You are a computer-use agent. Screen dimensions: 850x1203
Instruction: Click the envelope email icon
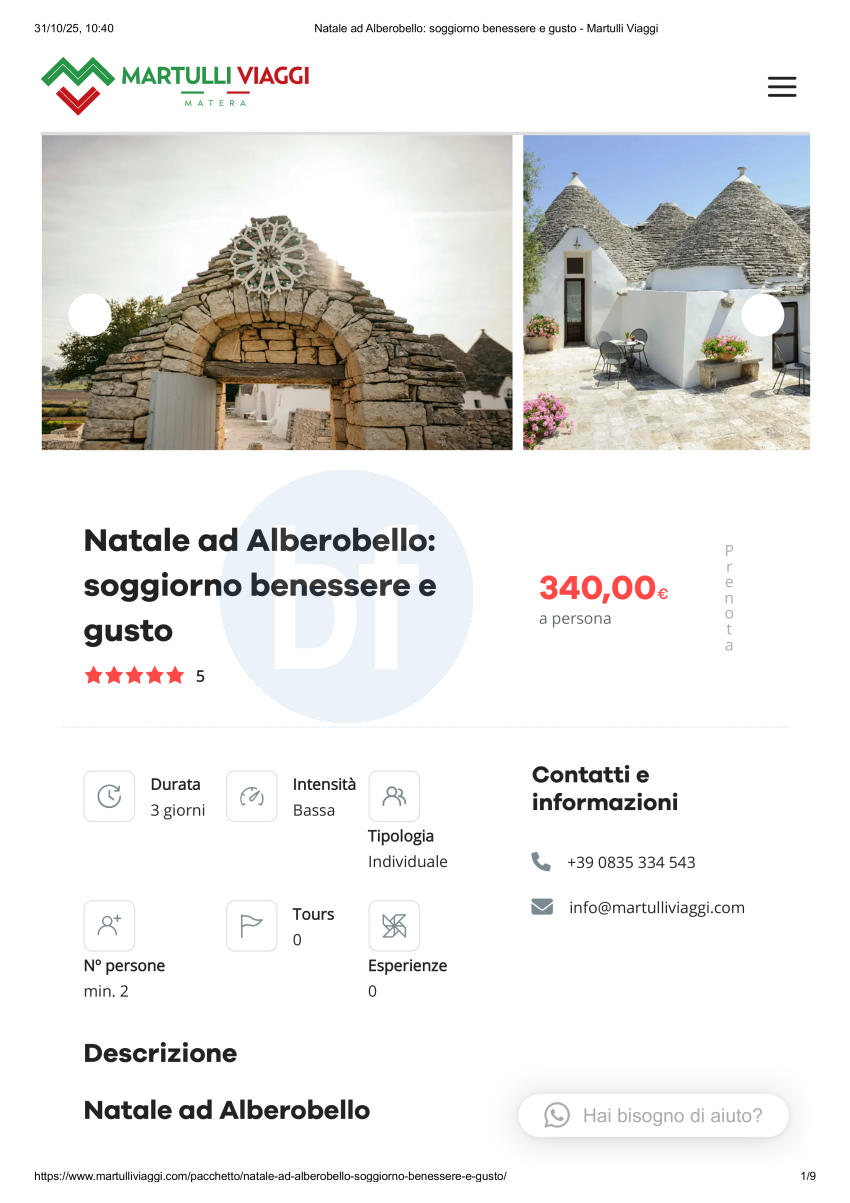click(542, 907)
